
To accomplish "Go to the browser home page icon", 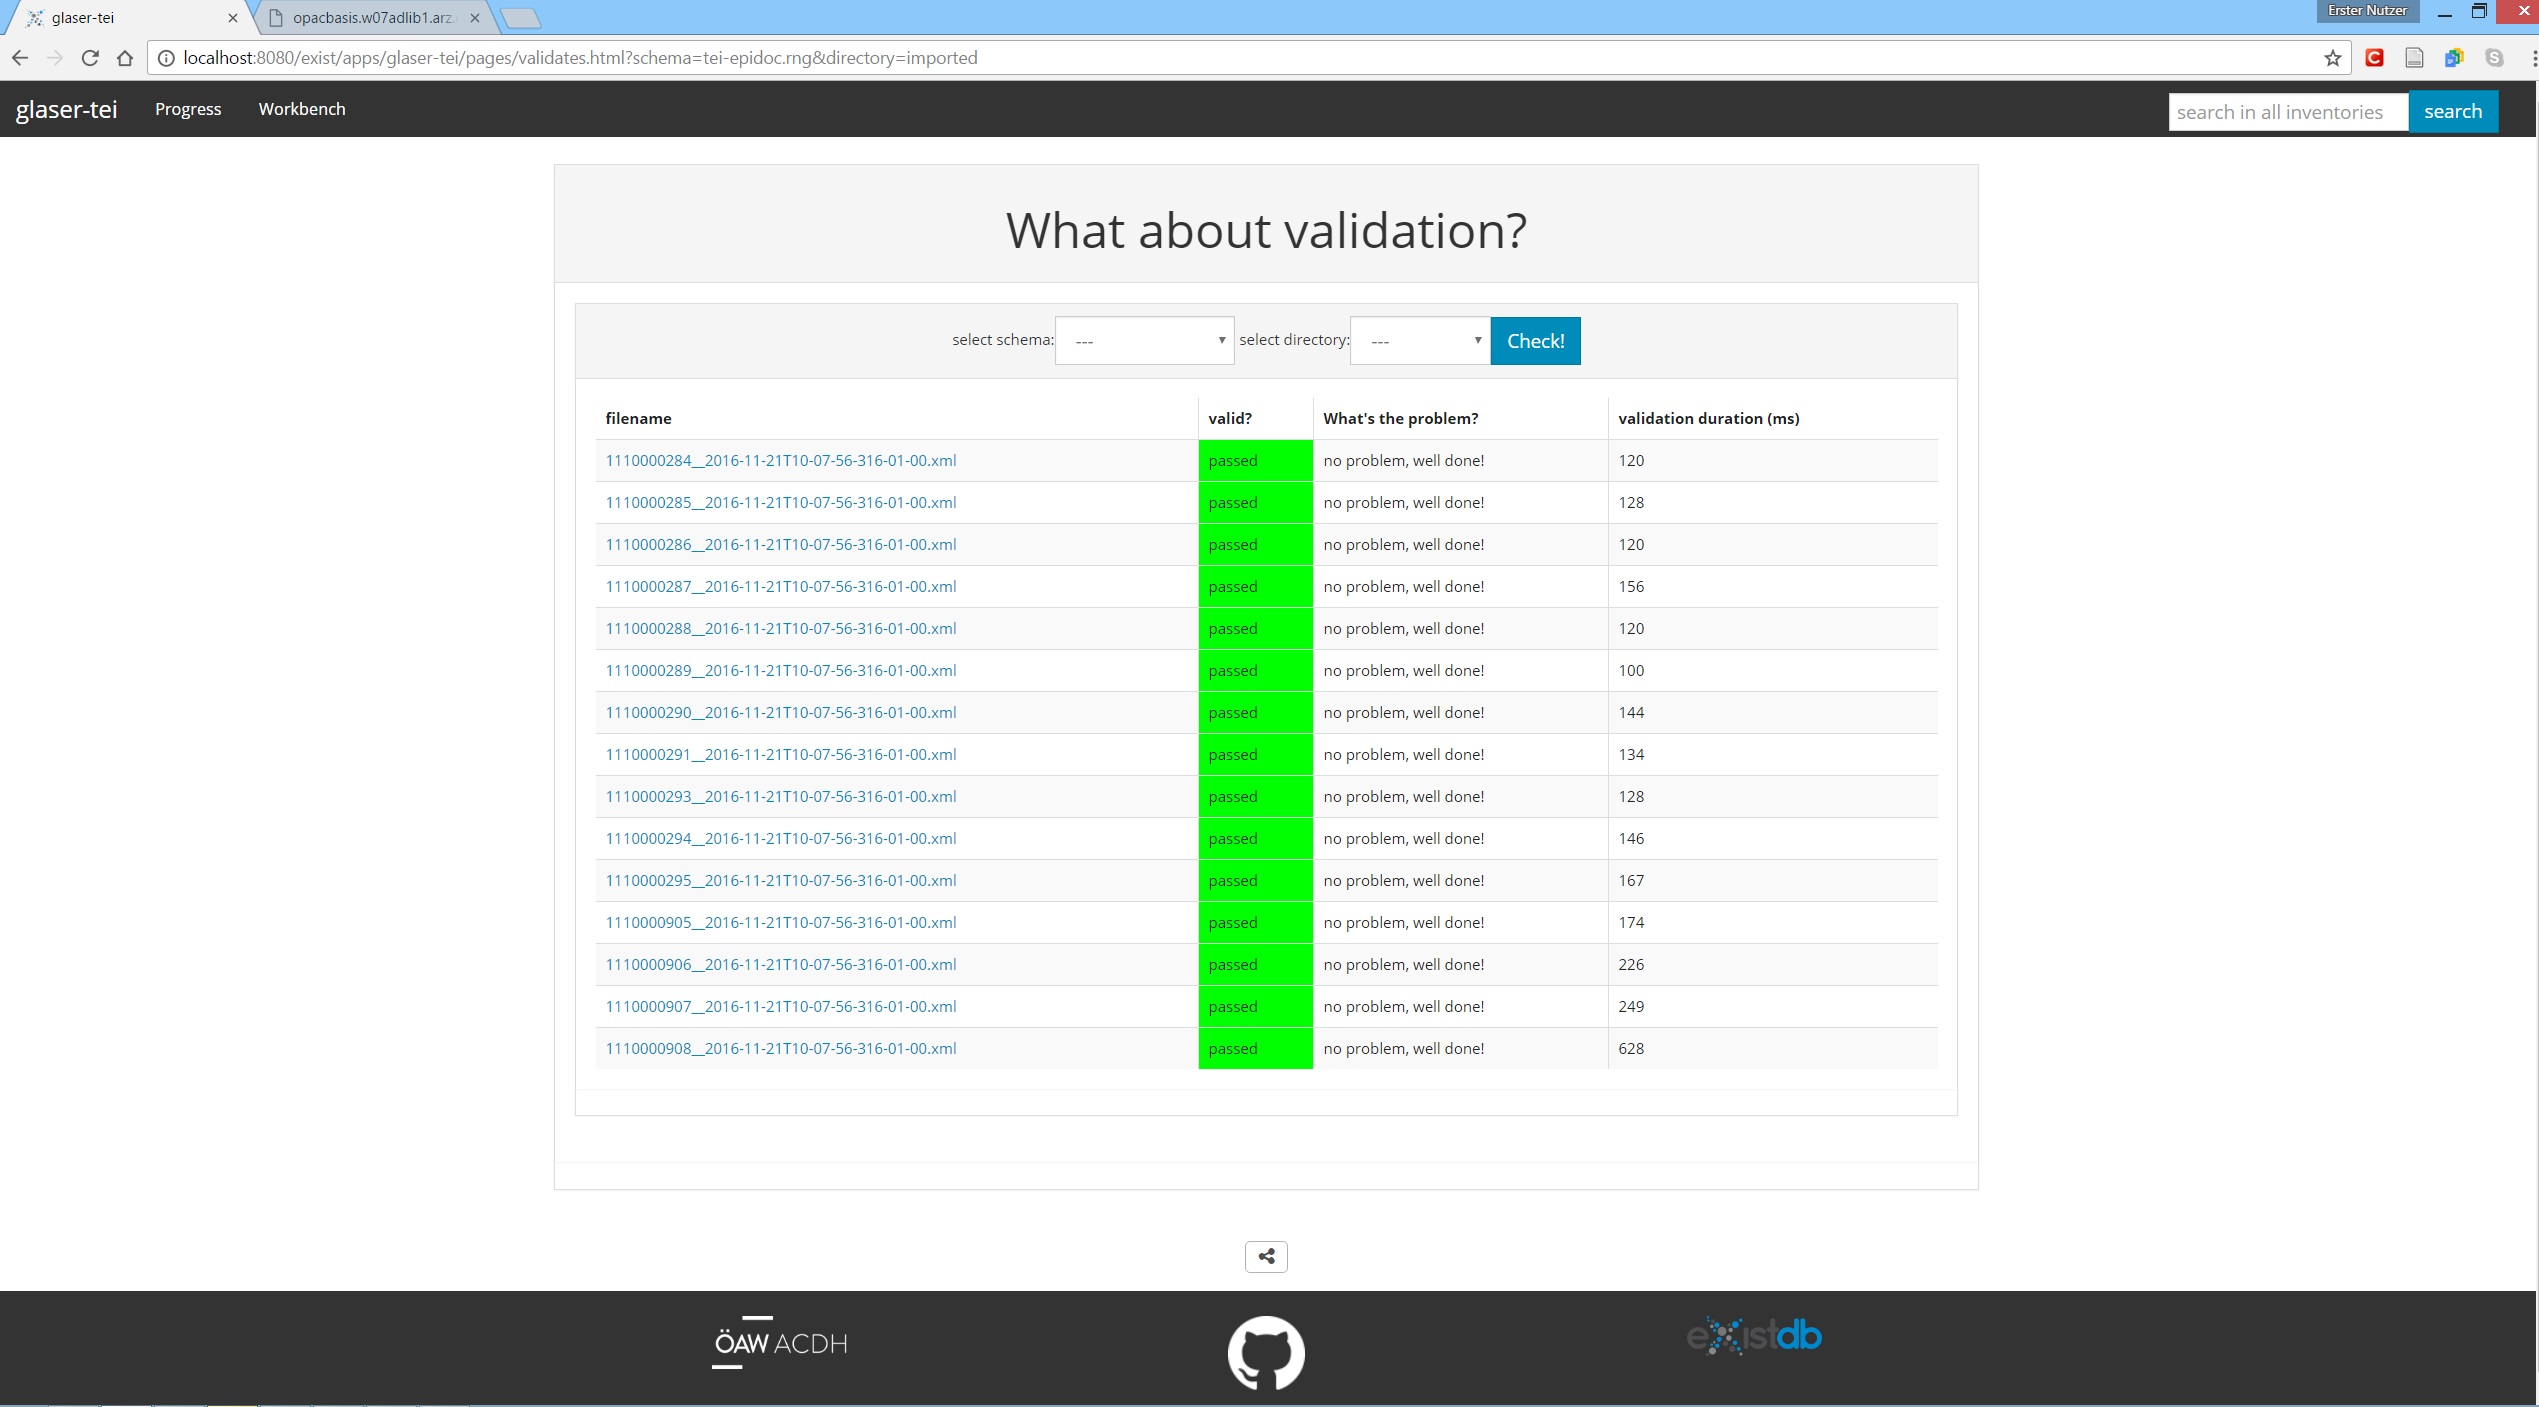I will tap(125, 58).
